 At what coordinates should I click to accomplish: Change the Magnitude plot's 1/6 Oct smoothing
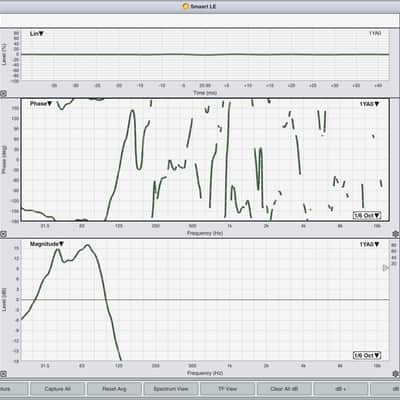point(367,356)
